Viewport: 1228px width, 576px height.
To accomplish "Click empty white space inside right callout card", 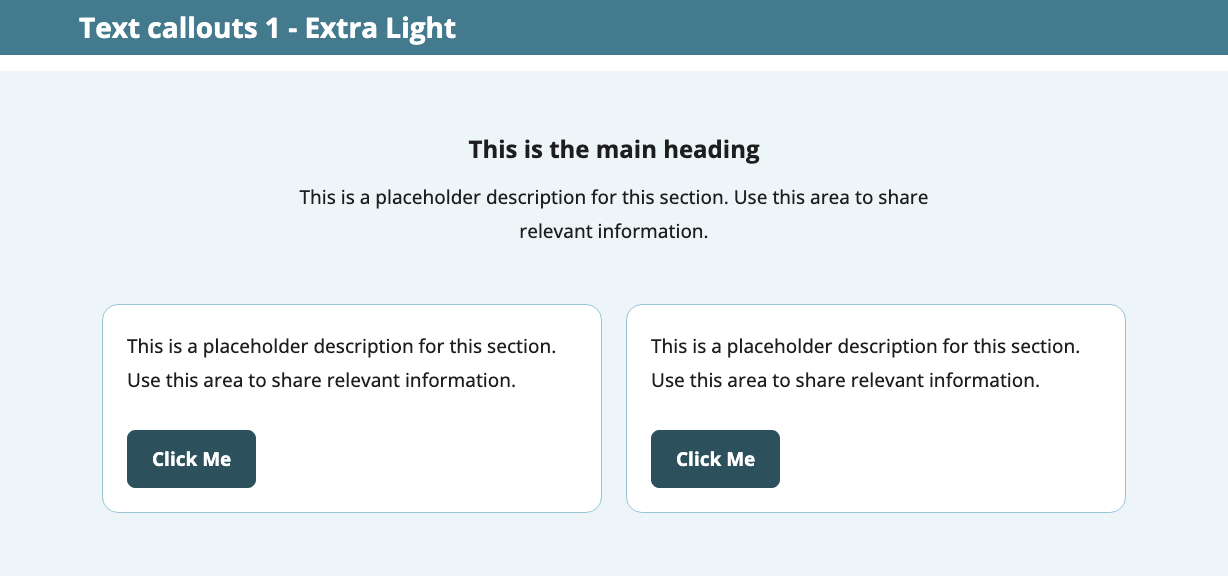I will pyautogui.click(x=950, y=460).
